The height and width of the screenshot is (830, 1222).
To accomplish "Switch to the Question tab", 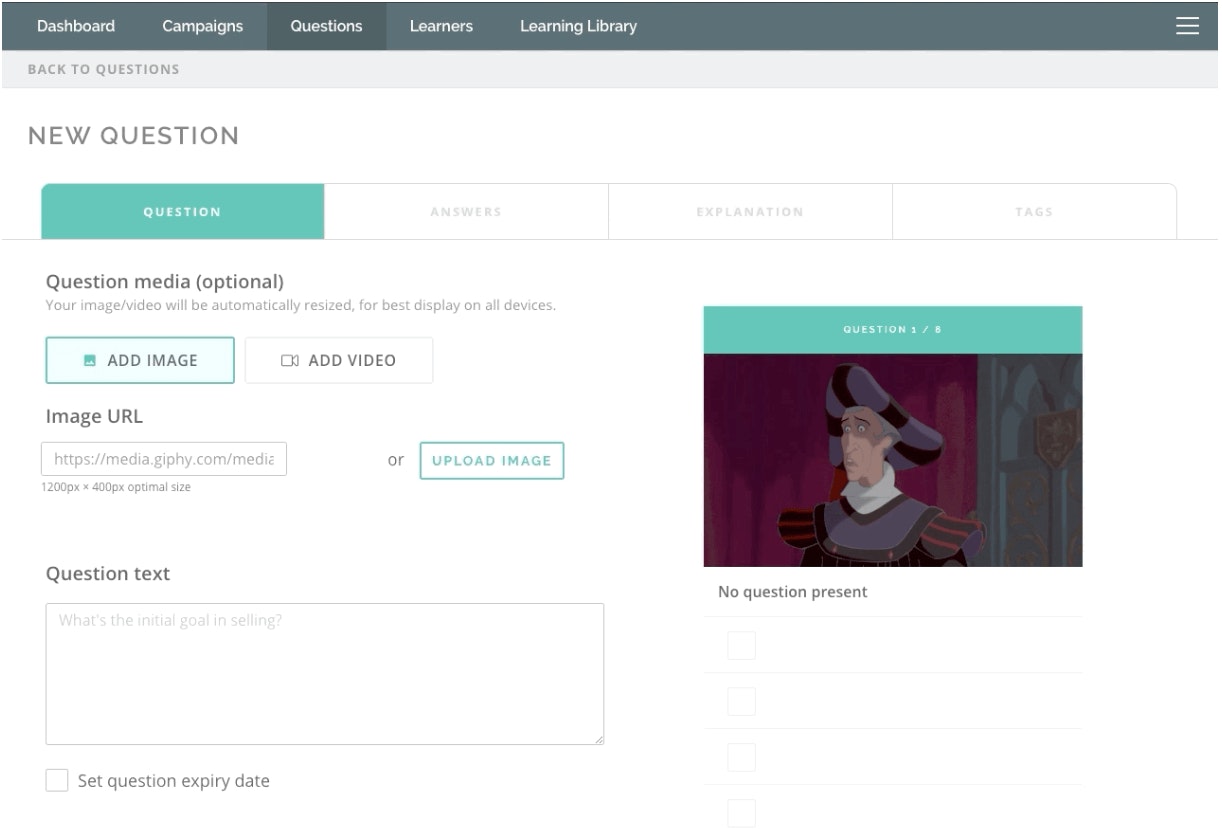I will tap(182, 212).
